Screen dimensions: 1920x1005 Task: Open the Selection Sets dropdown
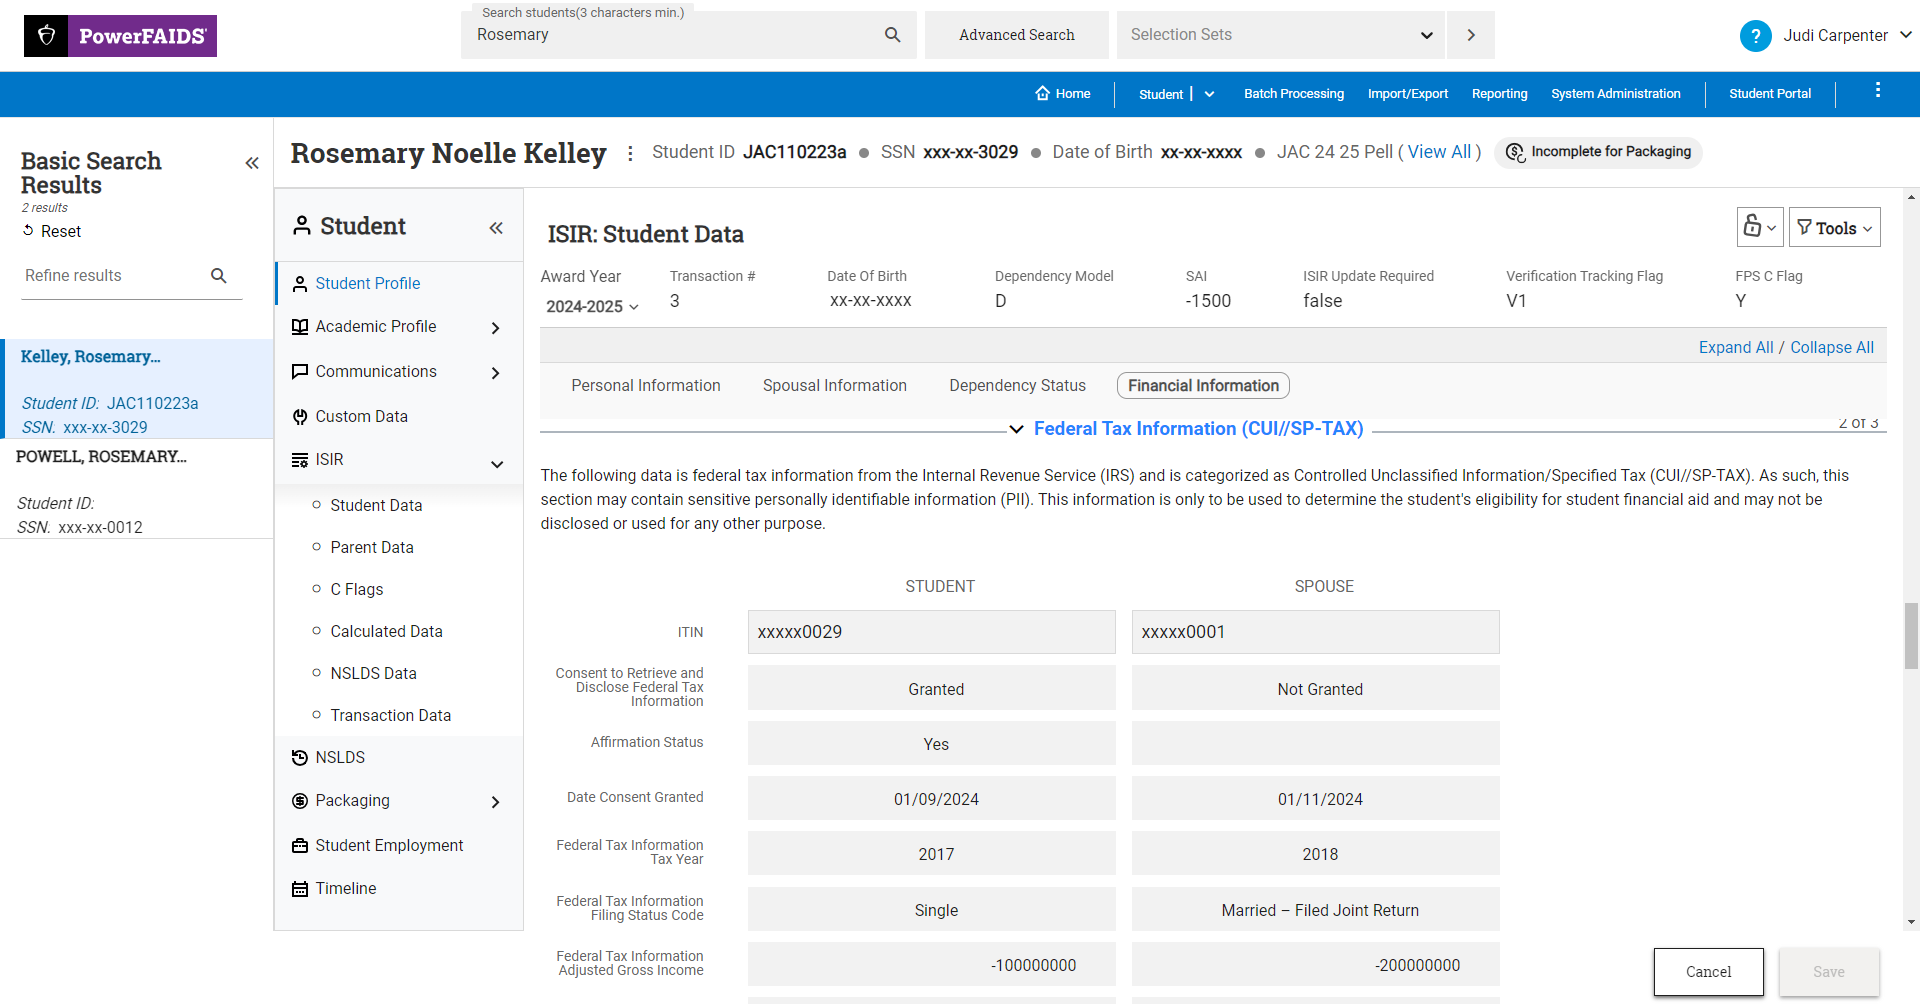tap(1281, 35)
